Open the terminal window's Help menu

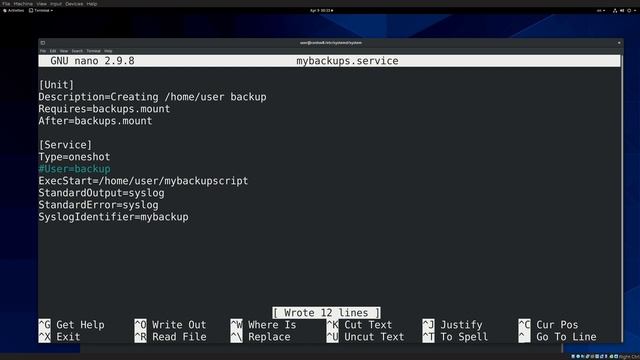(108, 51)
